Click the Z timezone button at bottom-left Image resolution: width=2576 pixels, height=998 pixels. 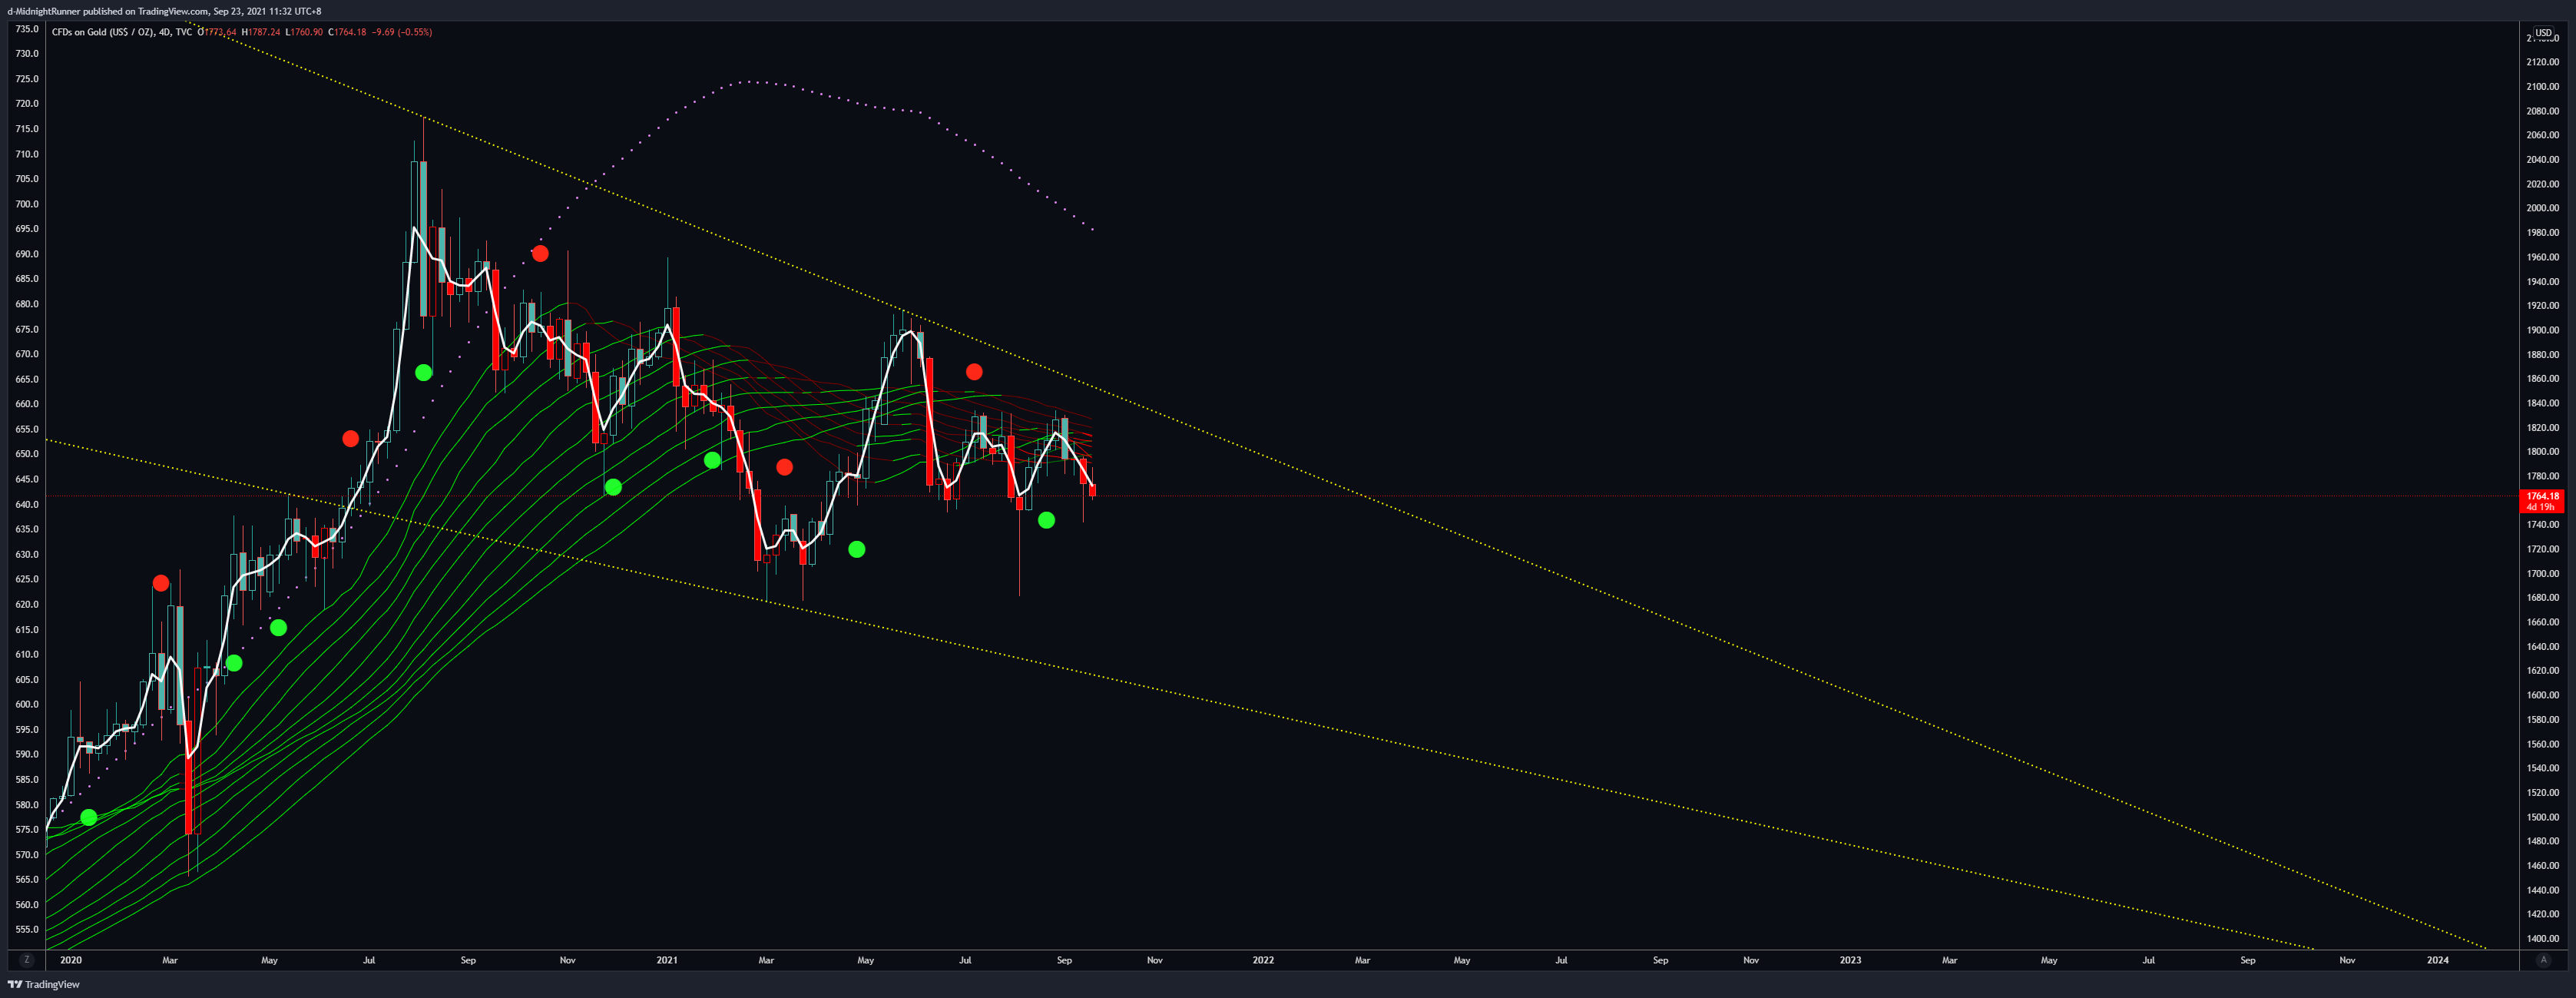27,960
